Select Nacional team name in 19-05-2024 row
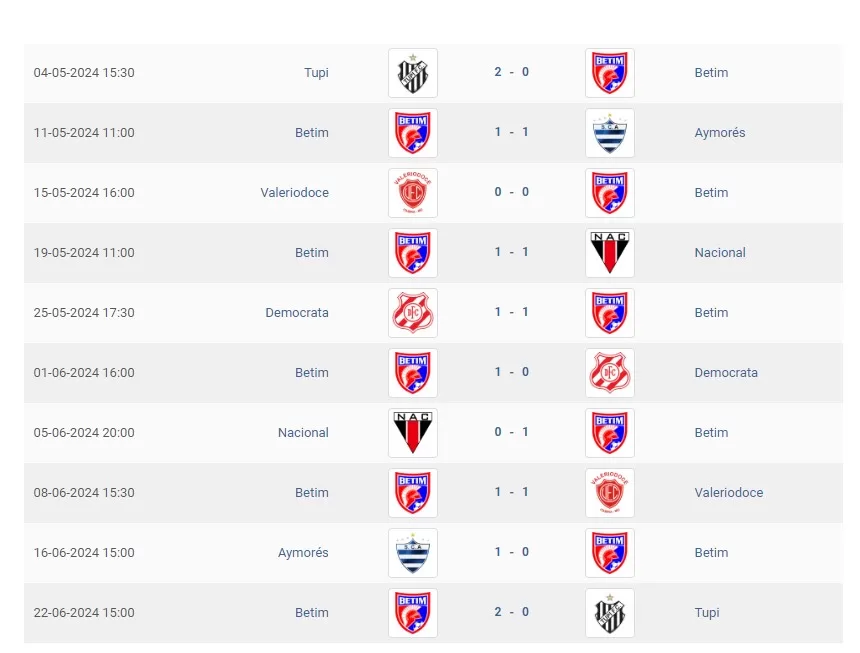860x653 pixels. point(720,253)
